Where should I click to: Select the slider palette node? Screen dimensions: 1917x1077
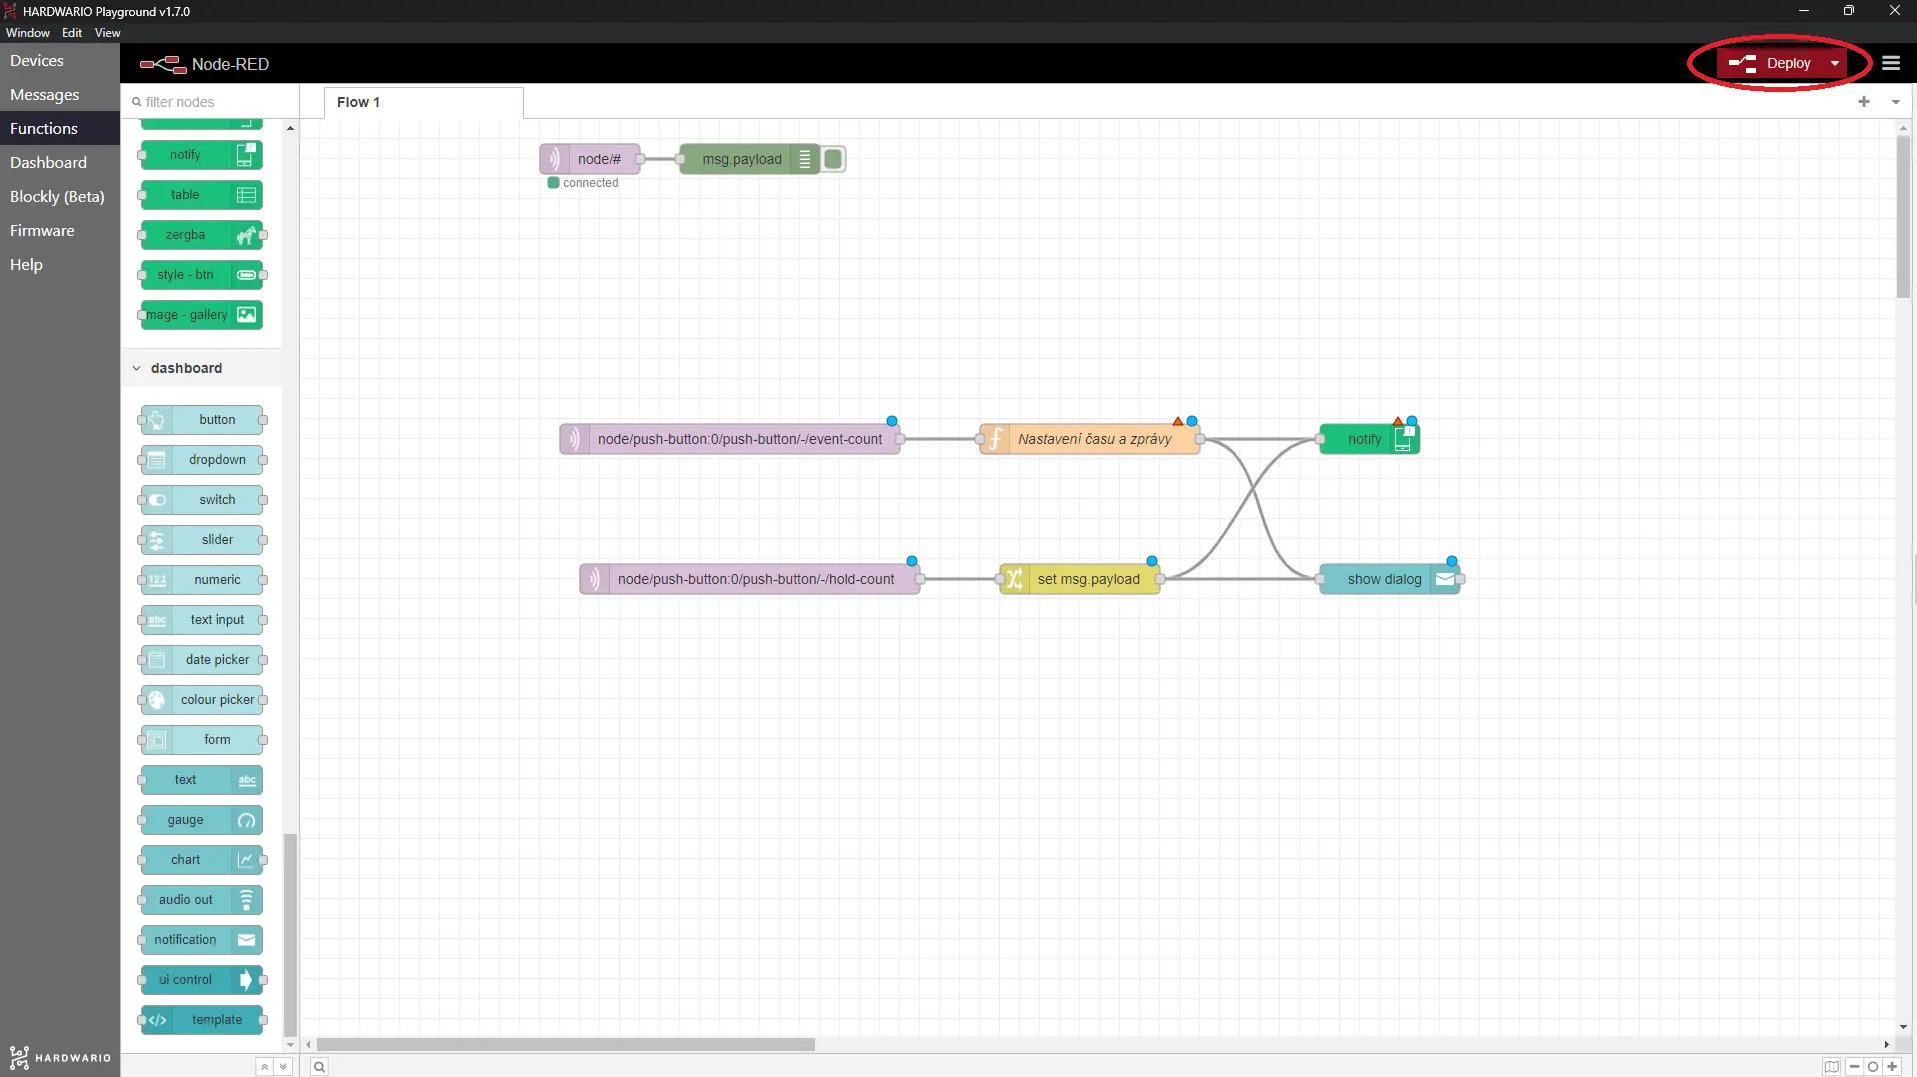tap(201, 540)
